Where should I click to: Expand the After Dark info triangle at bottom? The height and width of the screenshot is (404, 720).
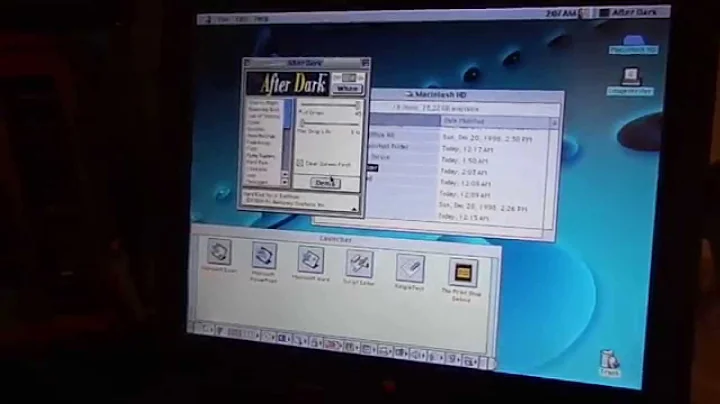point(354,209)
